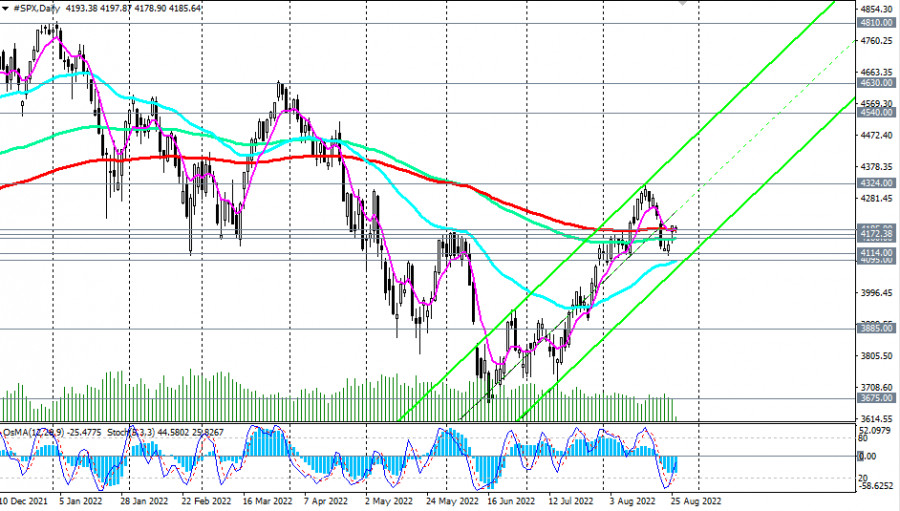Image resolution: width=900 pixels, height=511 pixels.
Task: Click the 4378.35 price scale value
Action: tap(877, 167)
